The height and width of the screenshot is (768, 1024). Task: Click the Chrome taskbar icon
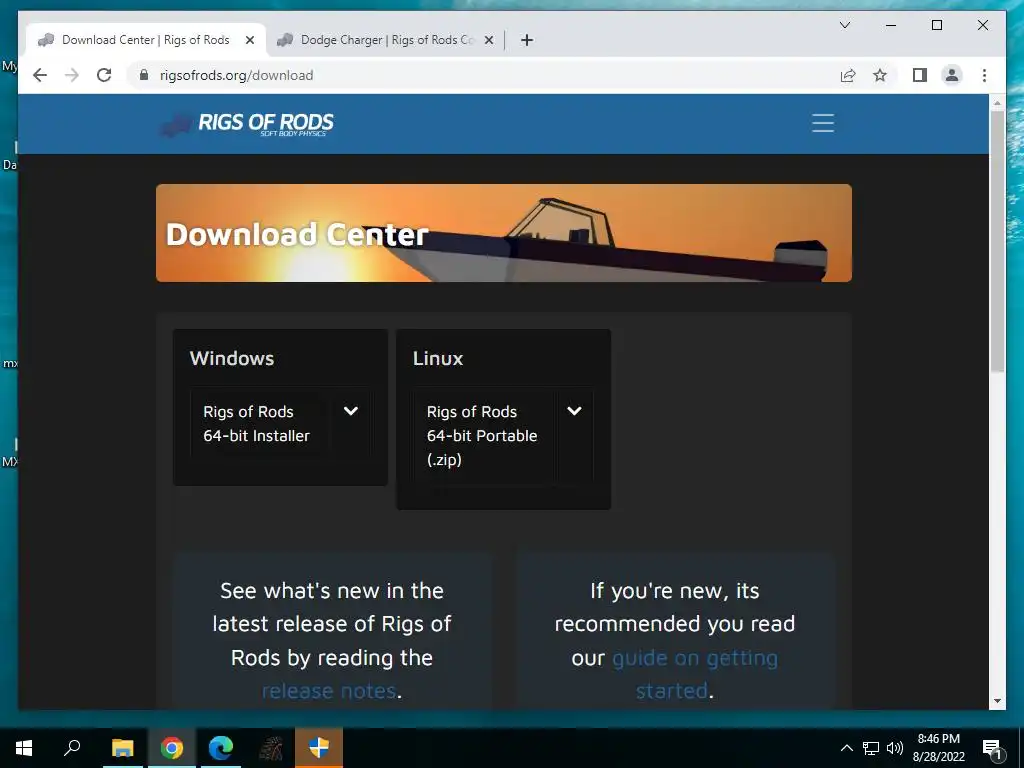[x=172, y=748]
